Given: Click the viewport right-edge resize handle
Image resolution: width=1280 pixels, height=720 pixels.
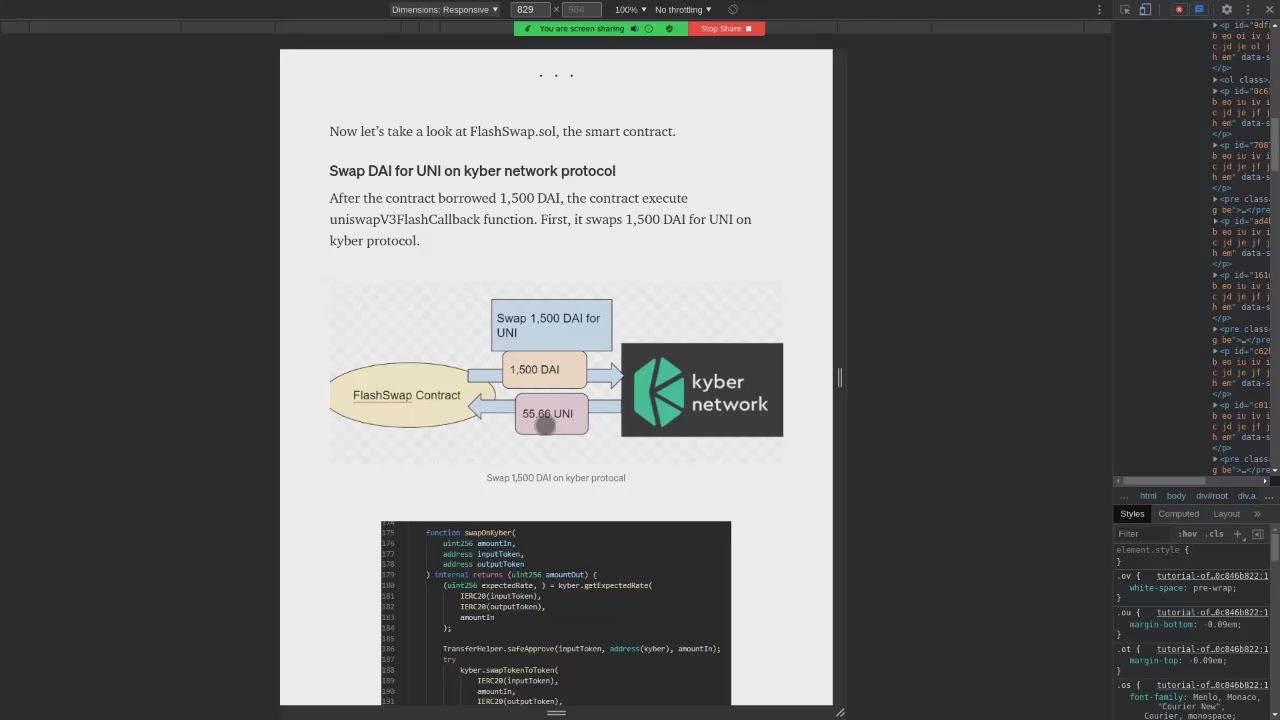Looking at the screenshot, I should point(840,377).
